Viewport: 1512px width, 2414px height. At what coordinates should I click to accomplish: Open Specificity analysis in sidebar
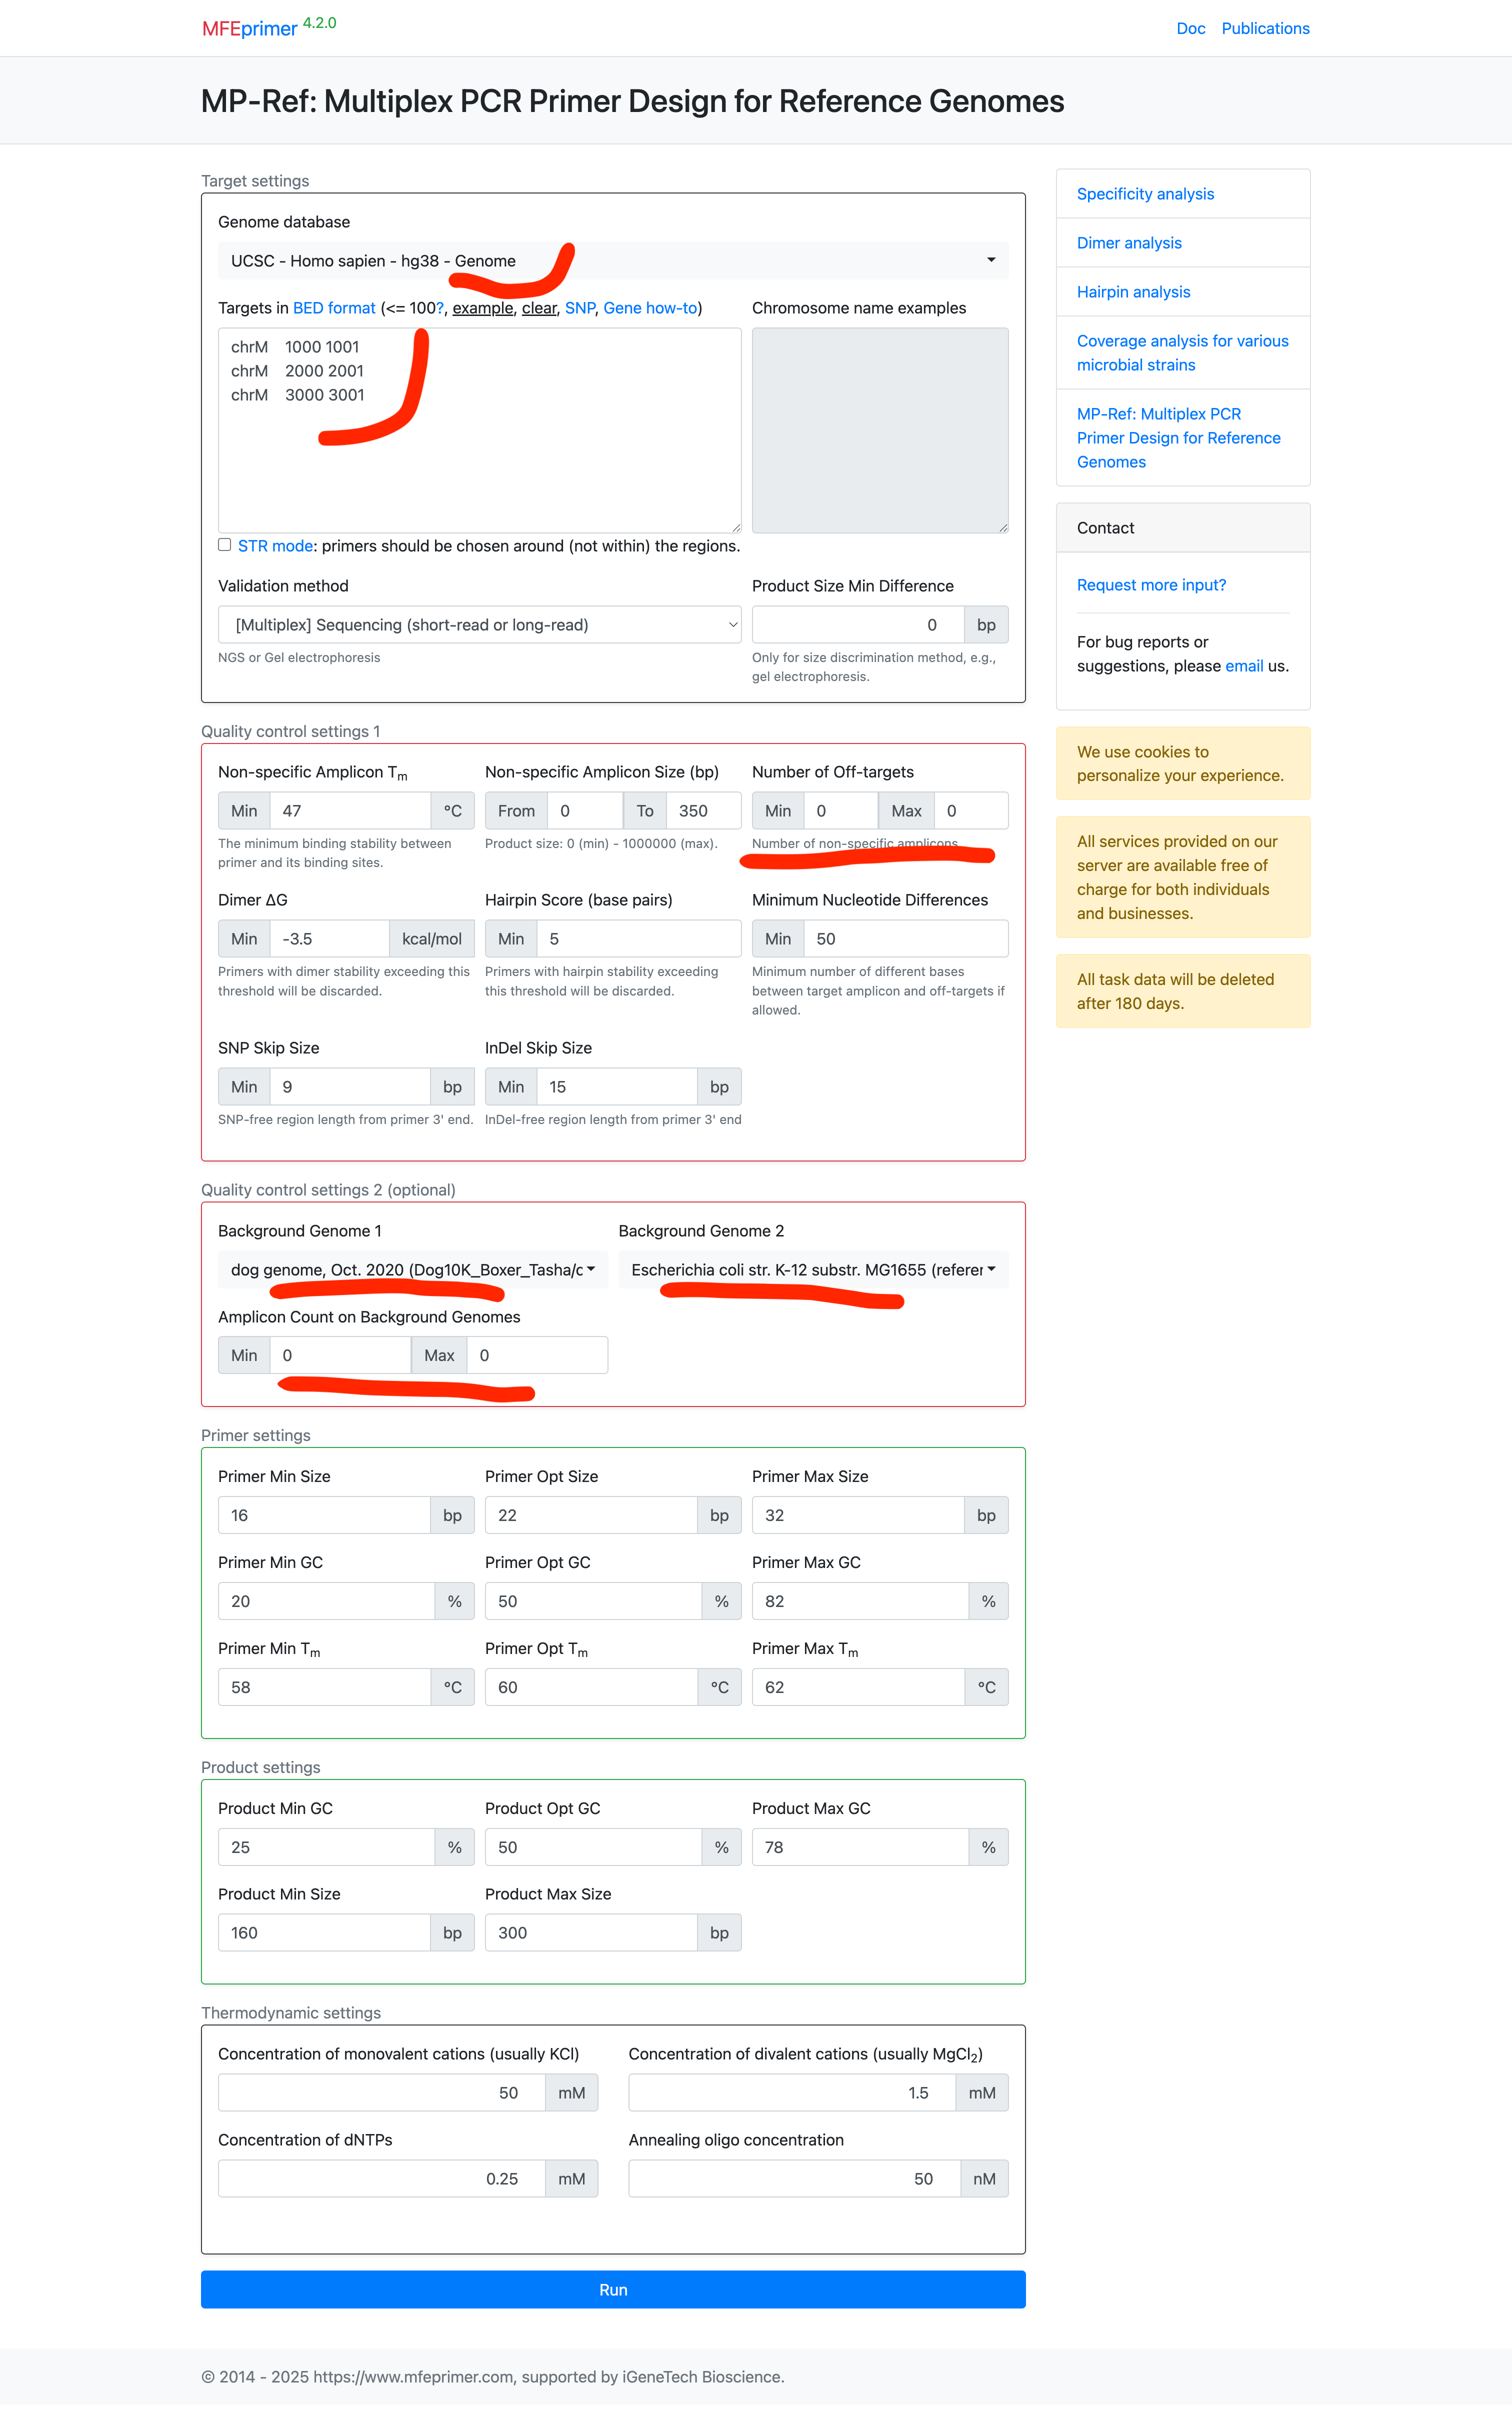(x=1145, y=194)
